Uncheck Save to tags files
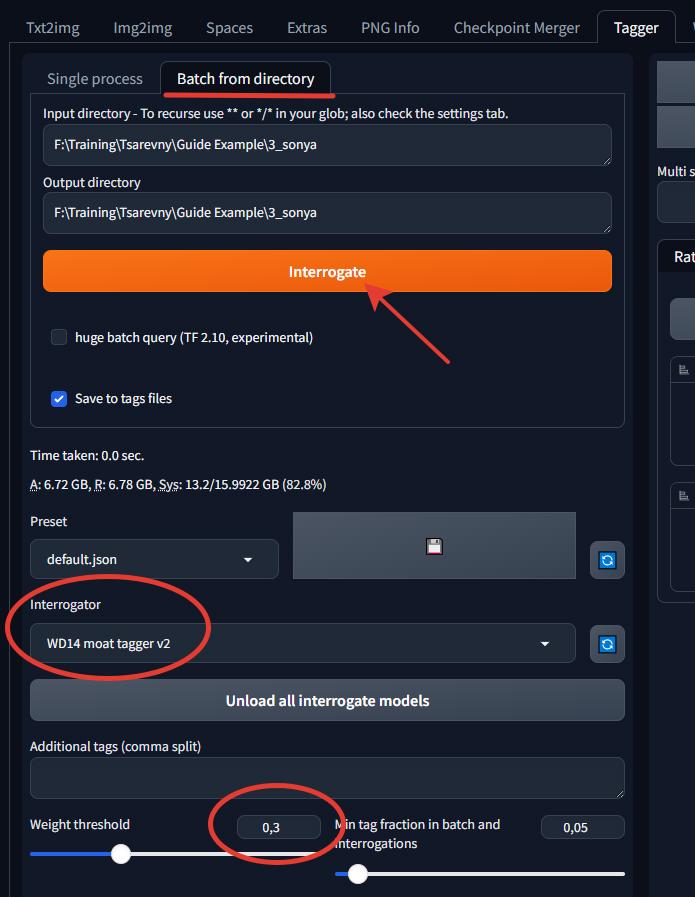Viewport: 695px width, 897px height. click(59, 399)
